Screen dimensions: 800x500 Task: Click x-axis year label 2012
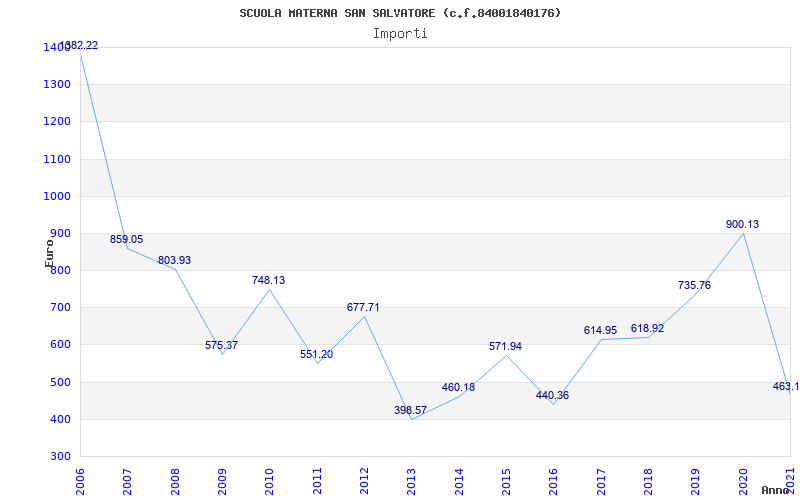tap(364, 480)
